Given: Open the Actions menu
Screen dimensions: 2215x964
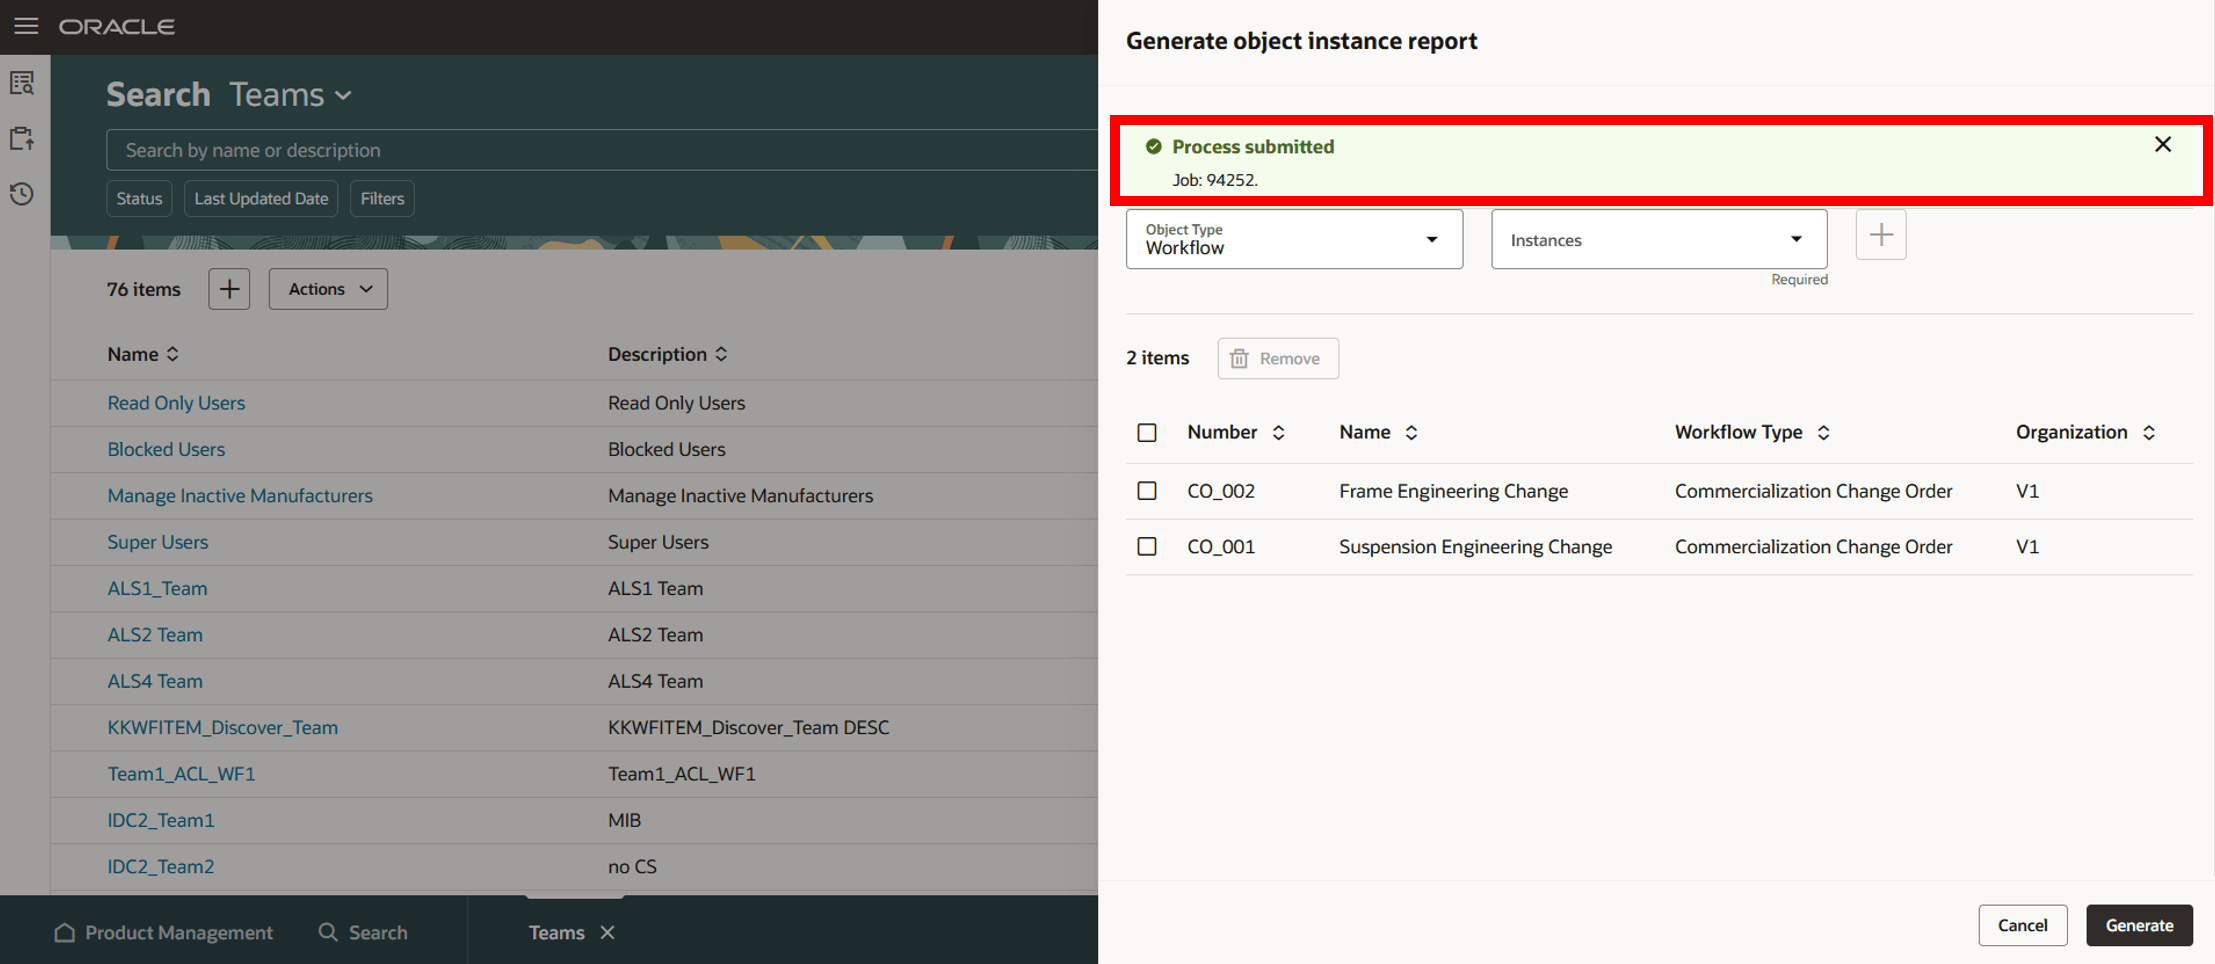Looking at the screenshot, I should [327, 288].
